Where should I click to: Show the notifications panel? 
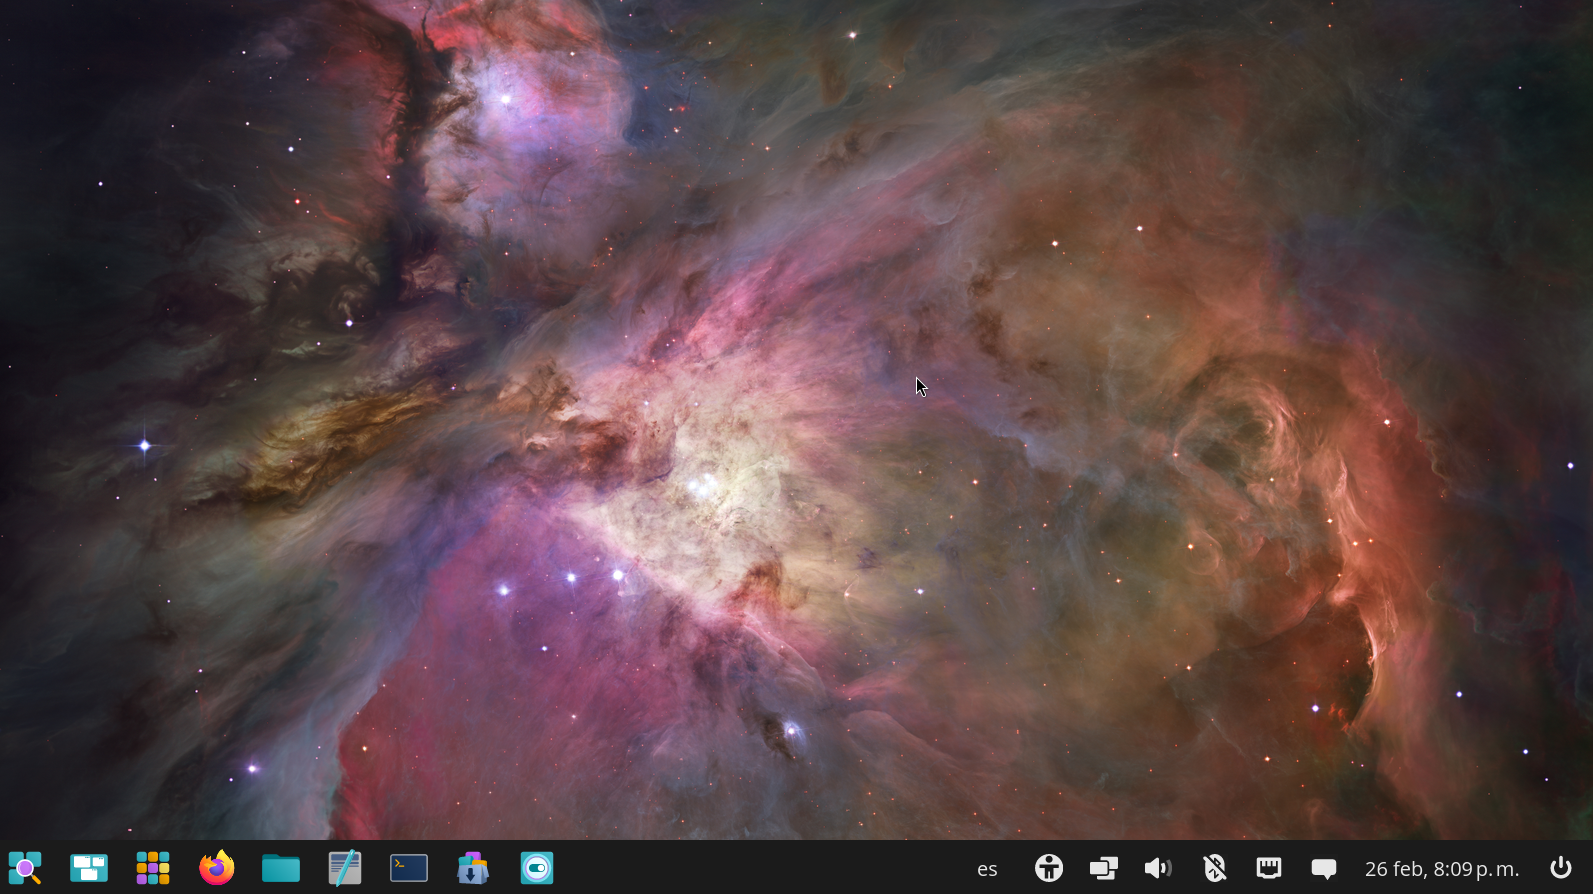(x=1324, y=868)
